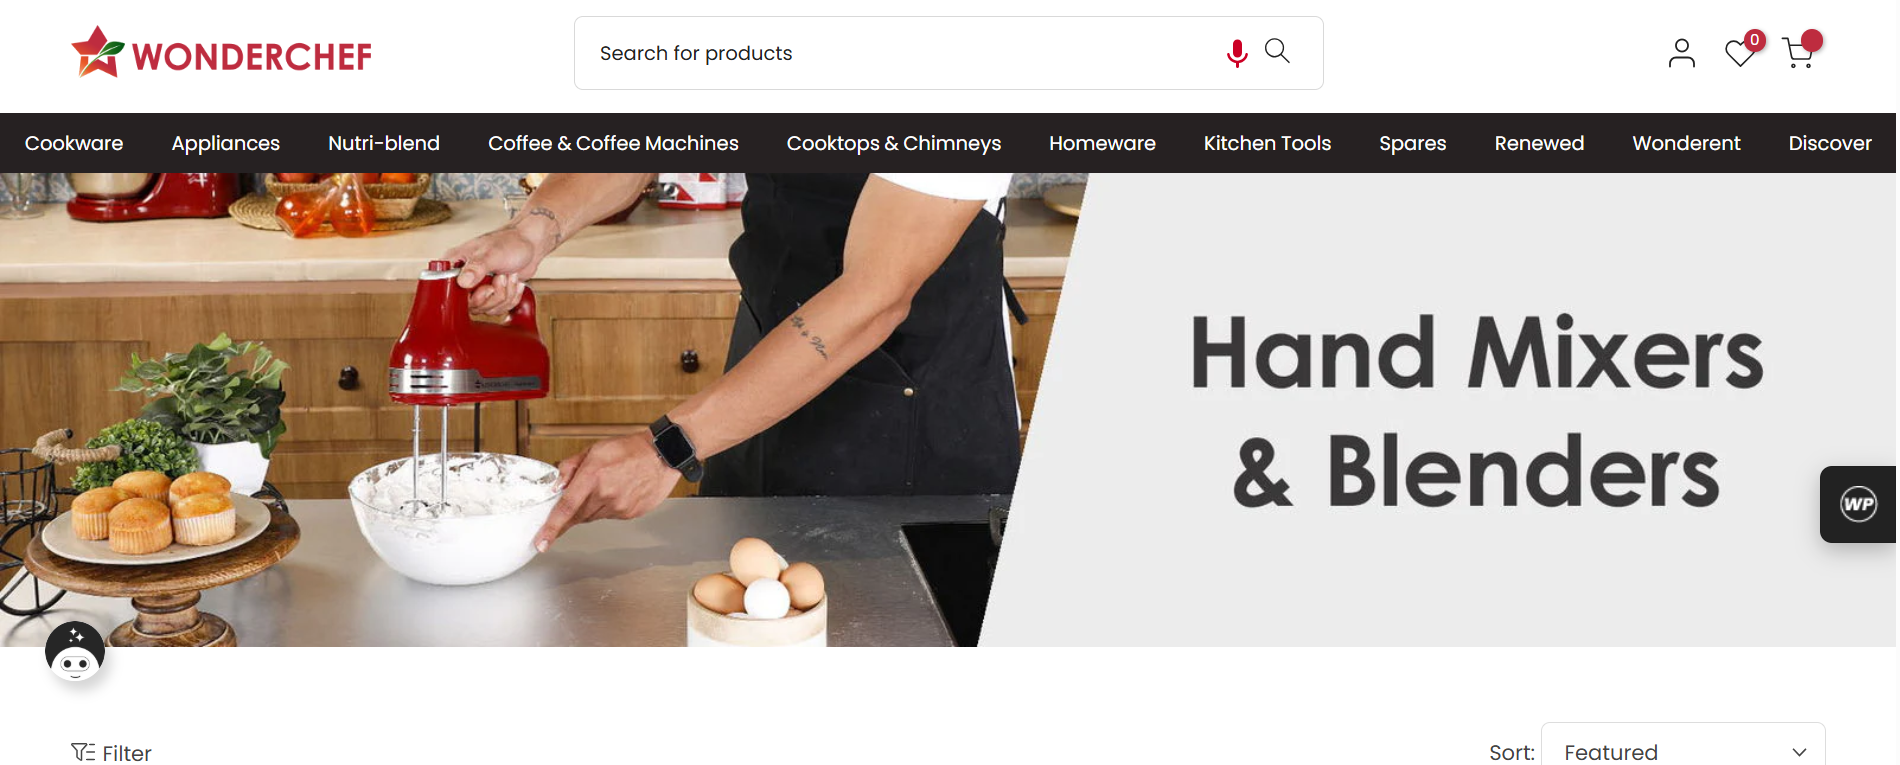Image resolution: width=1900 pixels, height=765 pixels.
Task: Visit the Wonderent page
Action: click(x=1686, y=143)
